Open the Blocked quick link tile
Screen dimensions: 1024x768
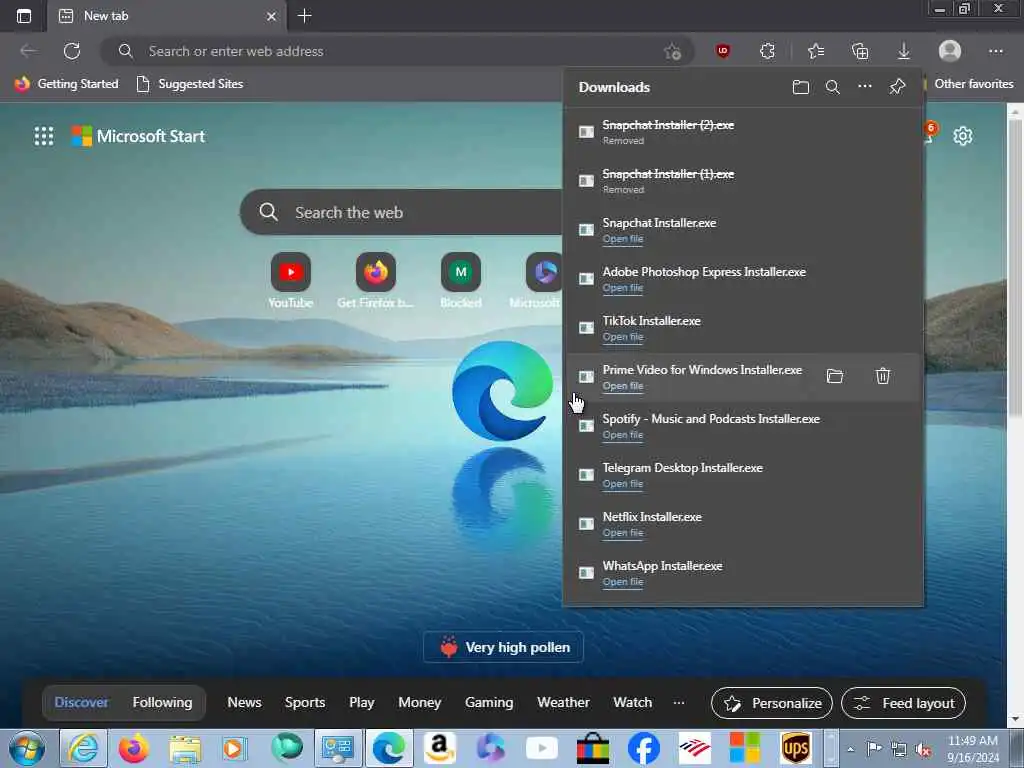(461, 281)
